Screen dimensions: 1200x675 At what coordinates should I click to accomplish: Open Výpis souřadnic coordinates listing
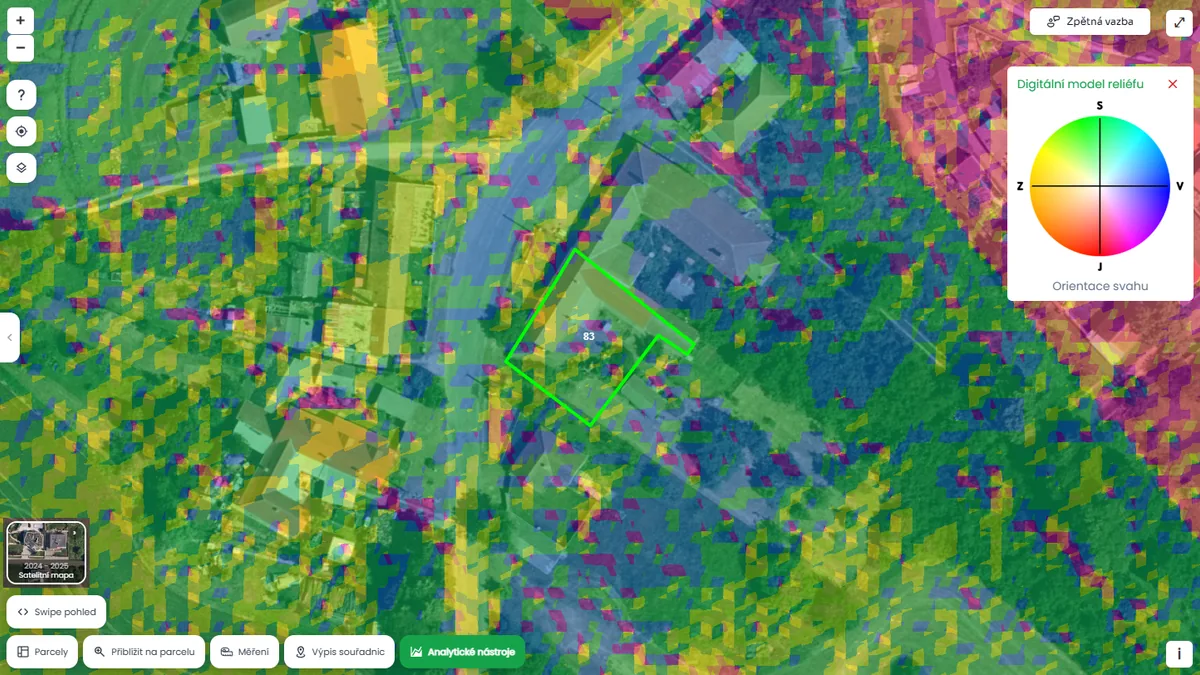[339, 652]
